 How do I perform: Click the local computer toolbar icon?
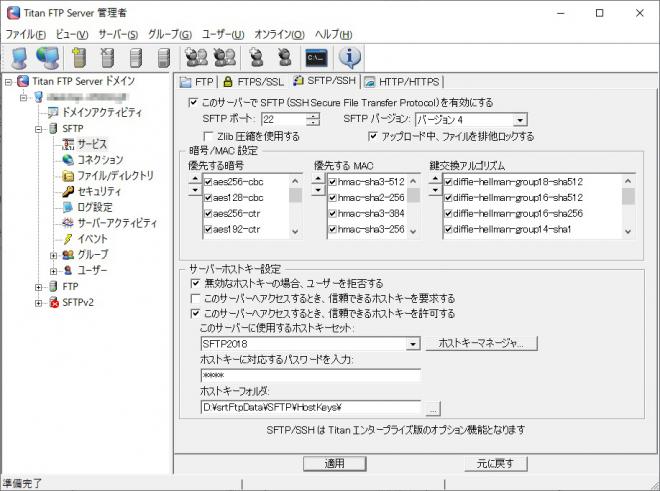point(19,58)
